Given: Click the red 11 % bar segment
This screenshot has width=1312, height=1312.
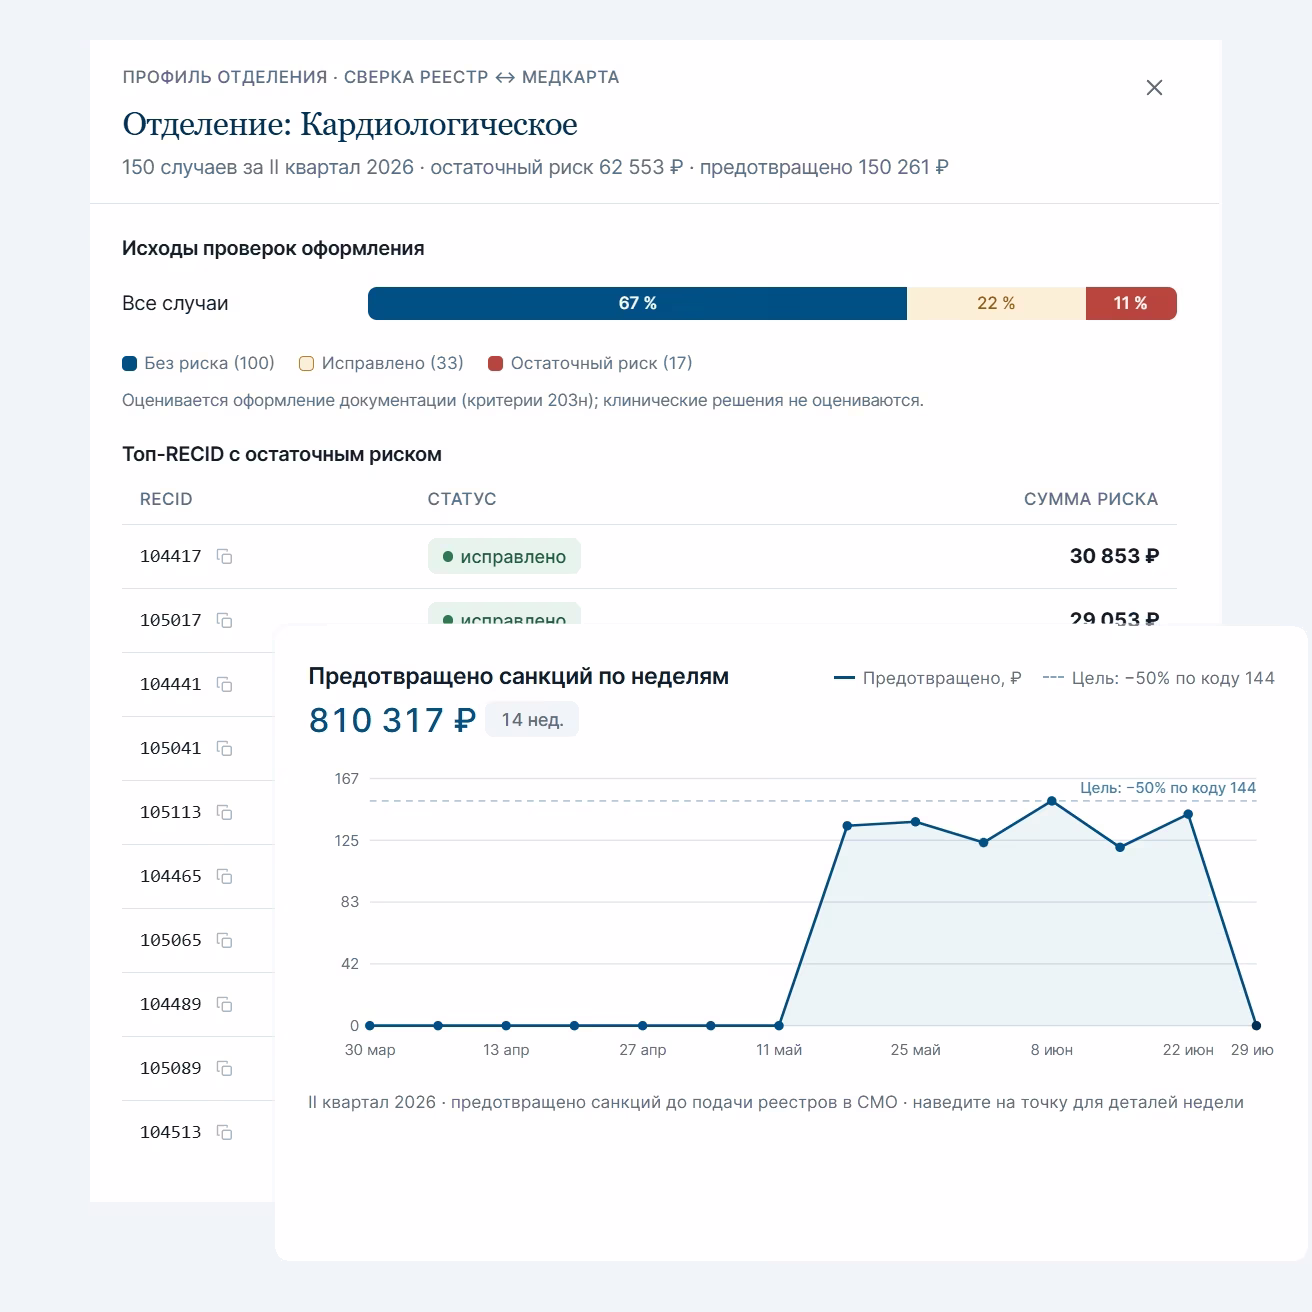Looking at the screenshot, I should (1131, 303).
